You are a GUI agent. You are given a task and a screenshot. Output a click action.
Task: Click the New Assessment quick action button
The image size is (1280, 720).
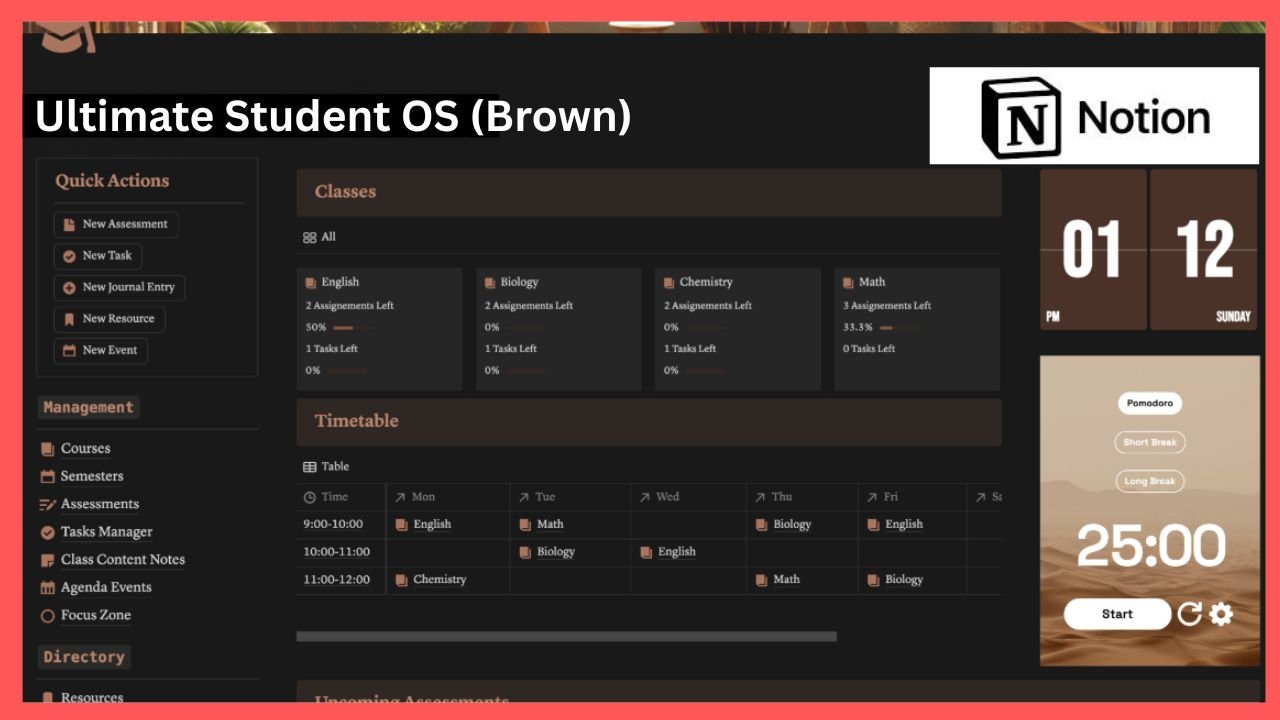[x=116, y=224]
